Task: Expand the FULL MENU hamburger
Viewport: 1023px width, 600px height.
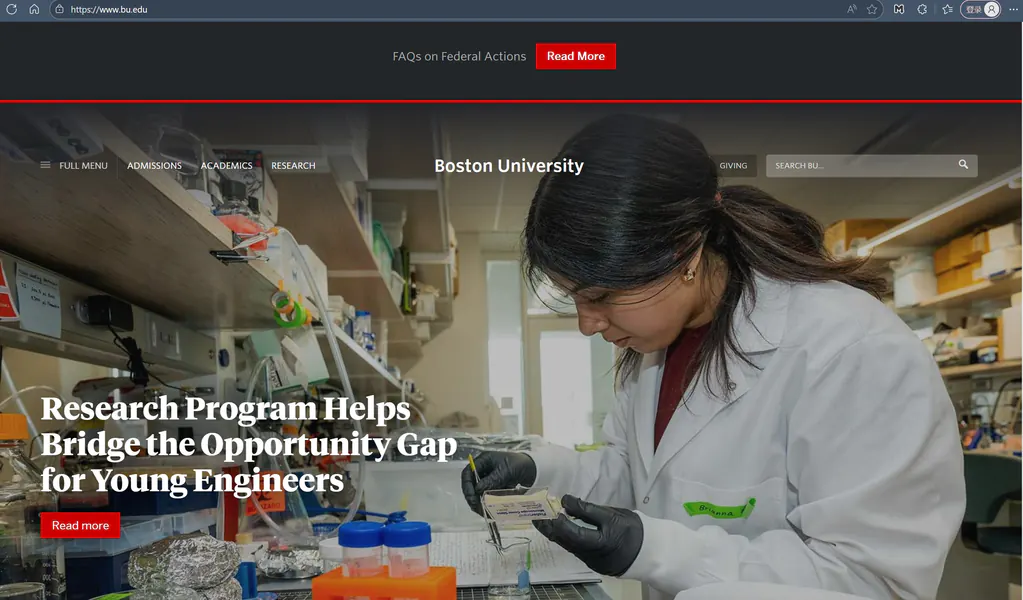Action: [x=74, y=166]
